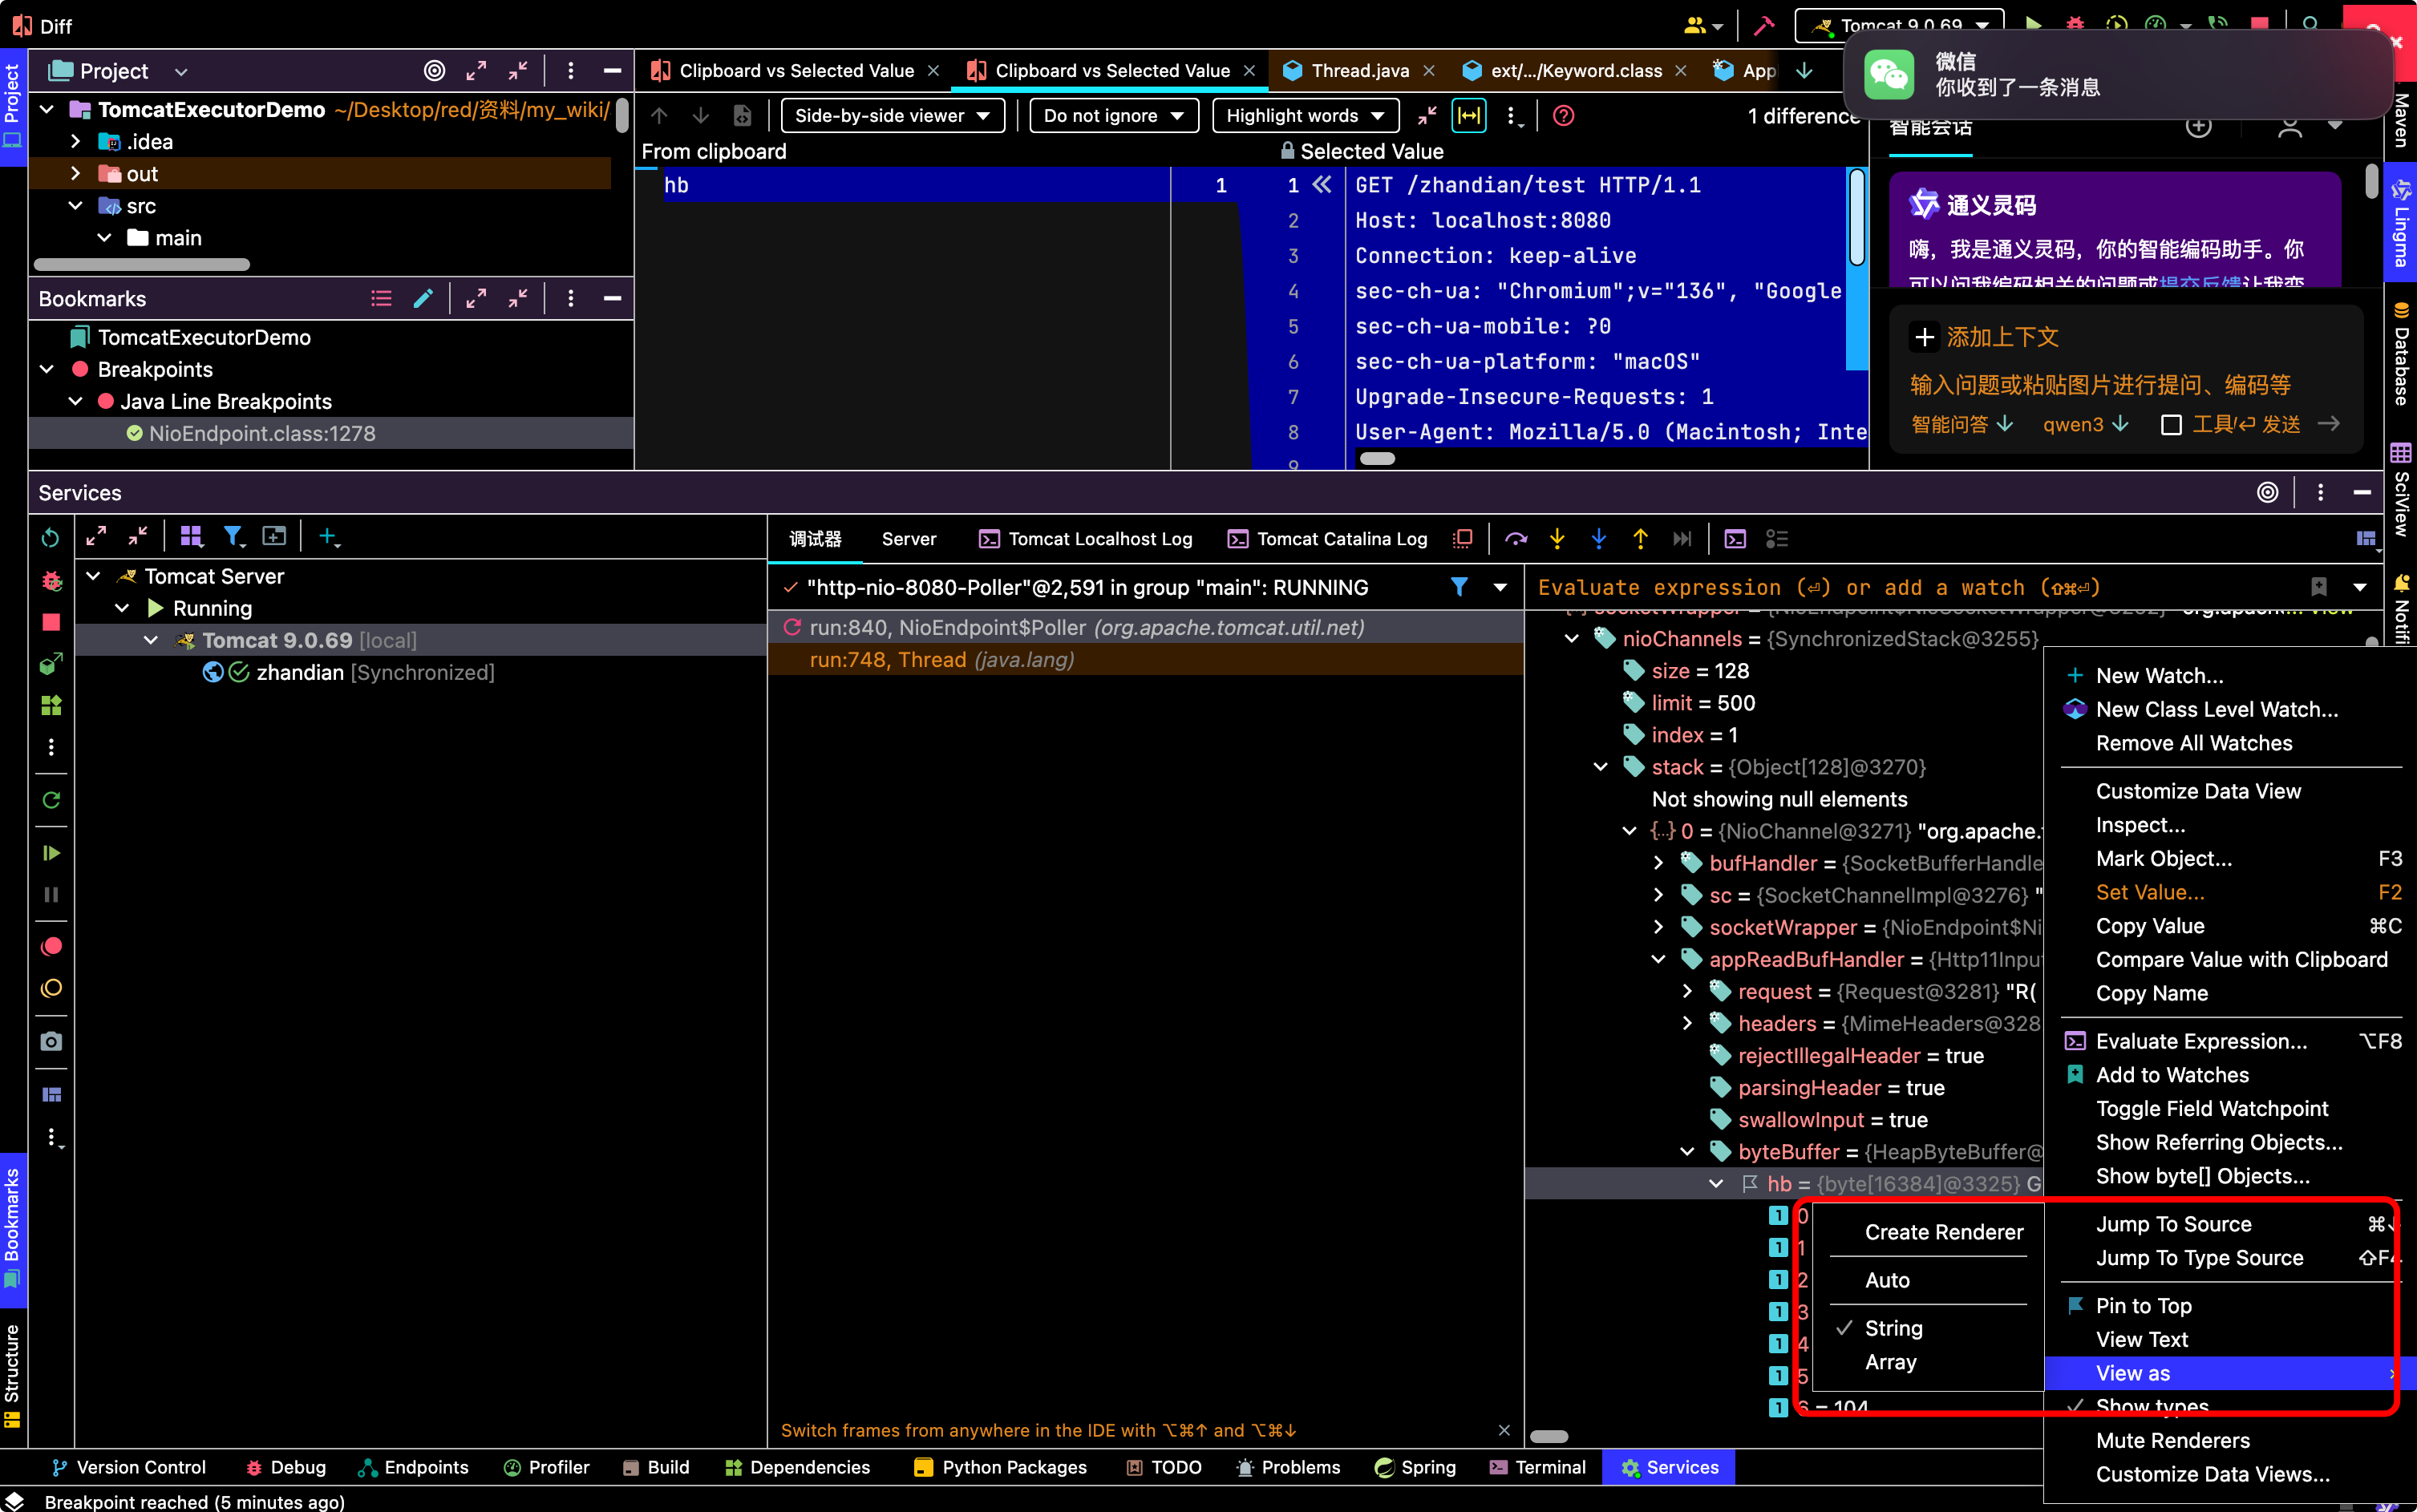Open the Highlight words dropdown
Screen dimensions: 2417x1512
(x=1305, y=116)
